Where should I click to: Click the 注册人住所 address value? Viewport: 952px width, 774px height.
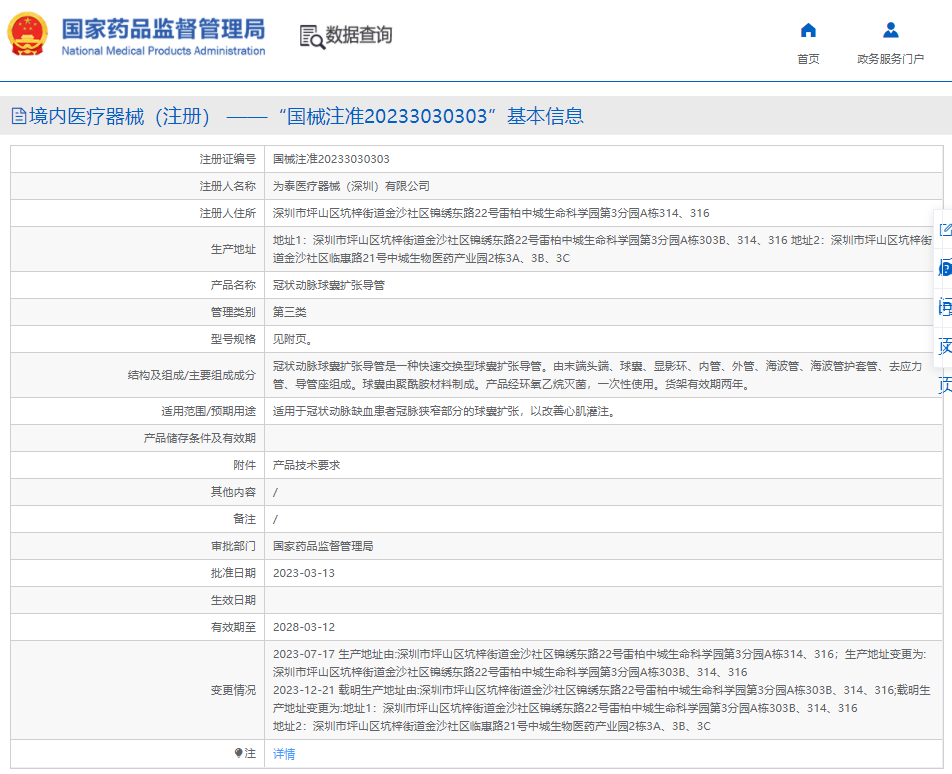click(x=491, y=213)
